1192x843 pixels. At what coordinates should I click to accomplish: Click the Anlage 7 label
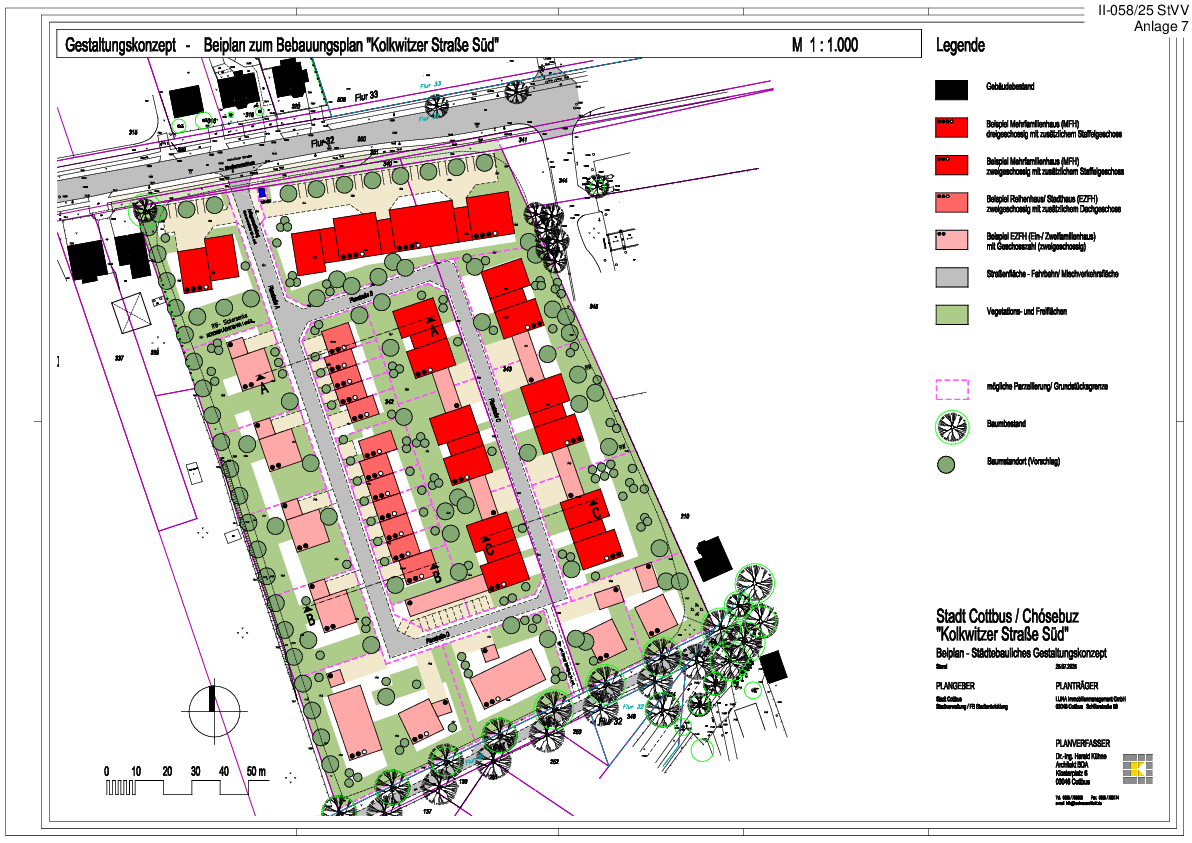(1161, 26)
